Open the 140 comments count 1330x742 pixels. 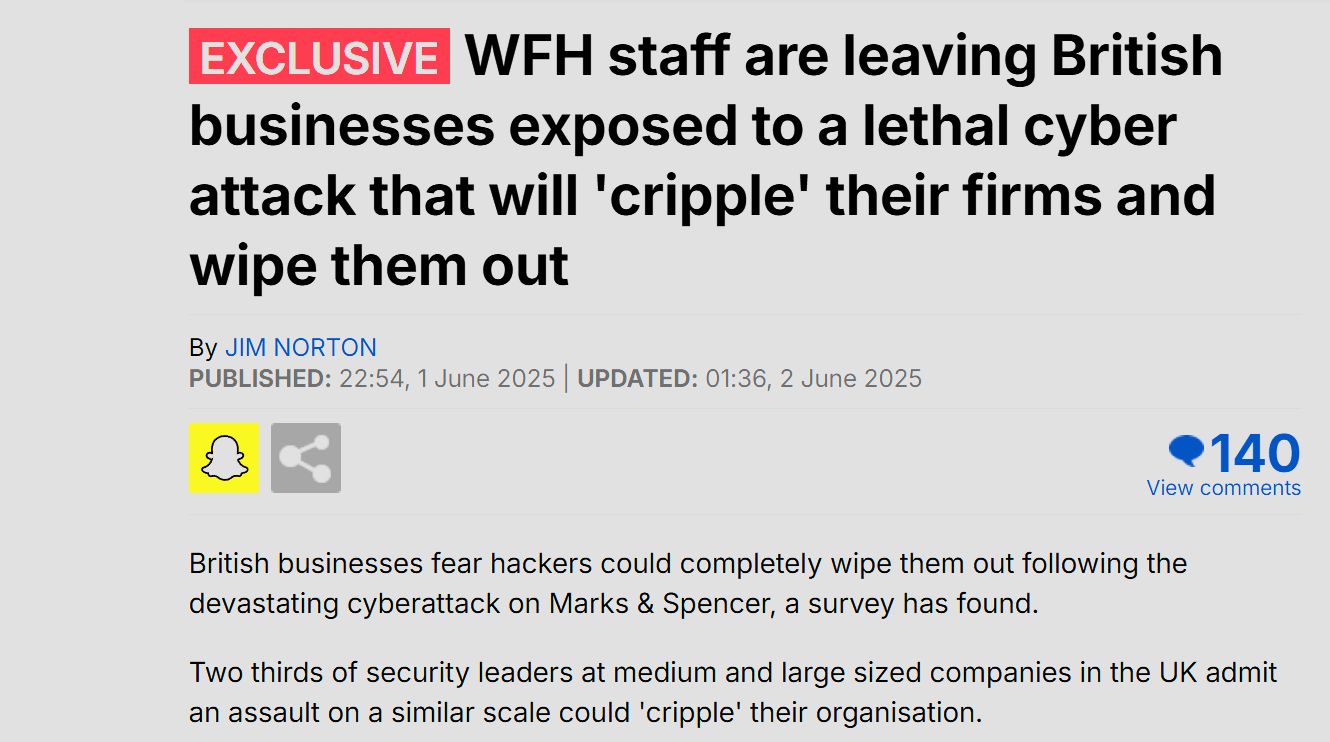[x=1255, y=453]
